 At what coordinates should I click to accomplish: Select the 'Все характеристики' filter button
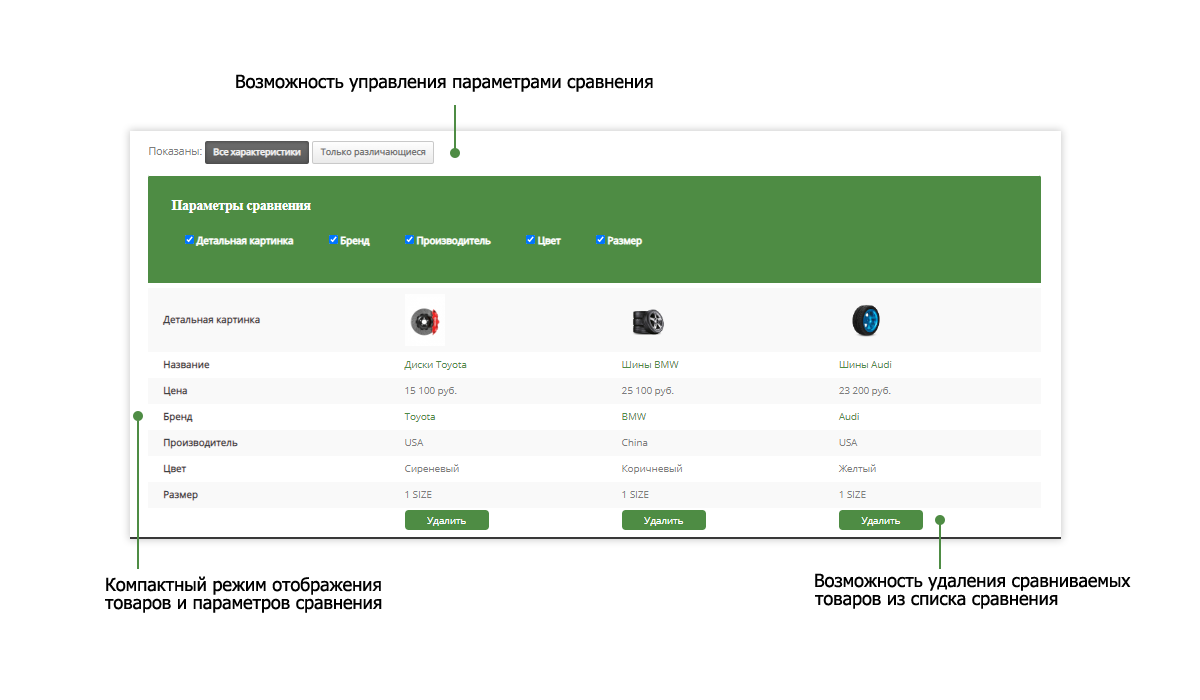pos(257,153)
